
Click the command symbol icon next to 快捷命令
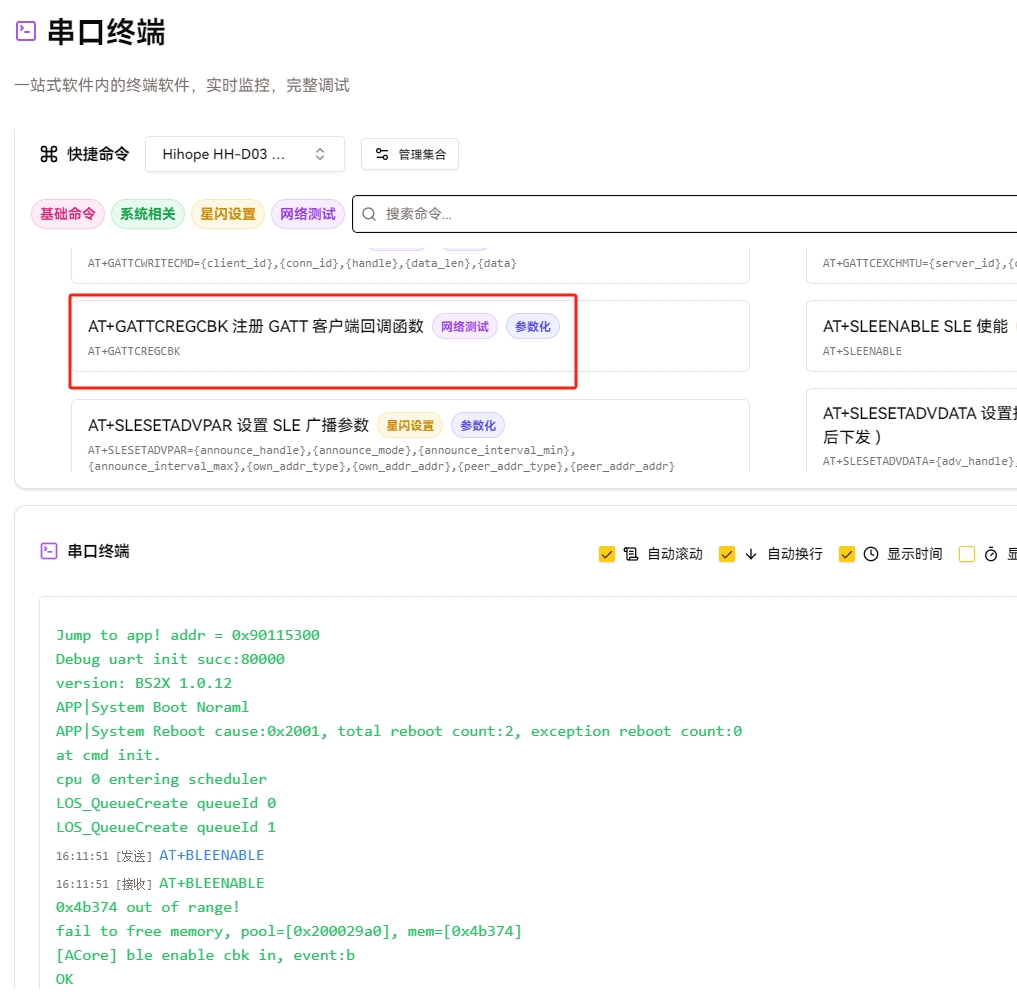49,154
